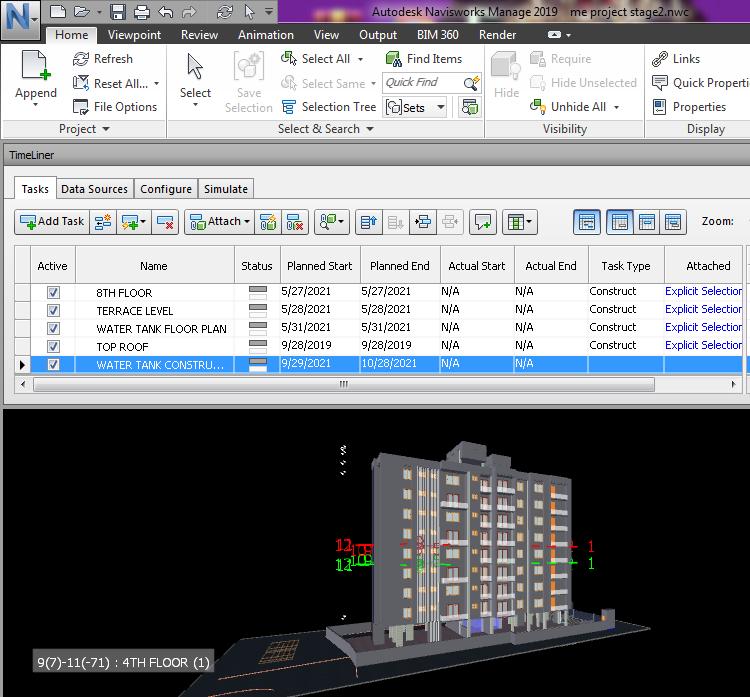The height and width of the screenshot is (697, 750).
Task: Click the Links icon in Display panel
Action: click(660, 59)
